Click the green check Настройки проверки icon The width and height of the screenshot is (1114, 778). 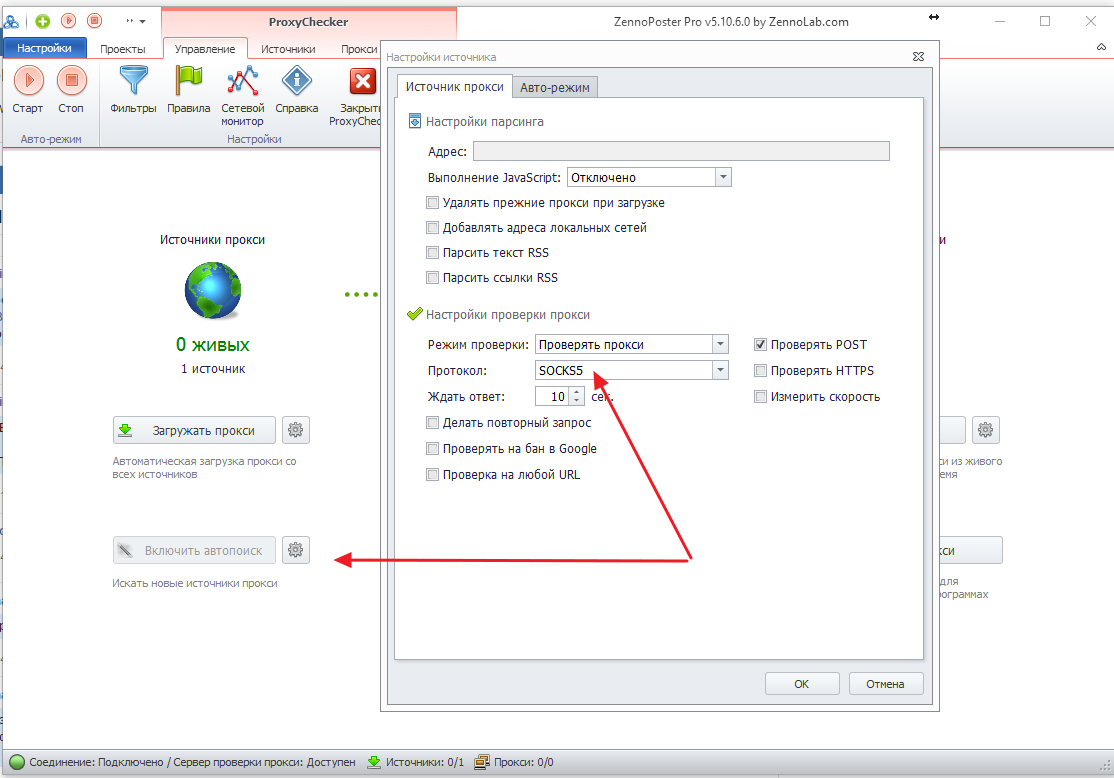tap(415, 314)
